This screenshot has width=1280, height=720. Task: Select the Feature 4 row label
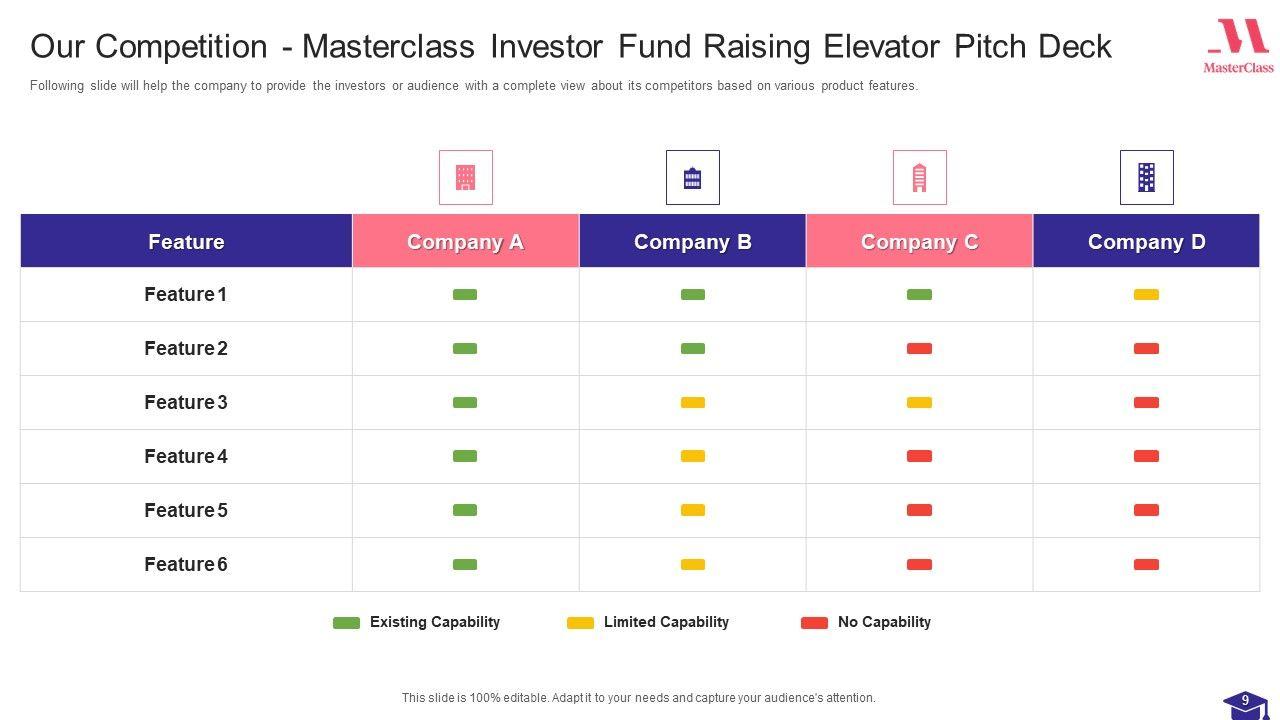(x=186, y=456)
